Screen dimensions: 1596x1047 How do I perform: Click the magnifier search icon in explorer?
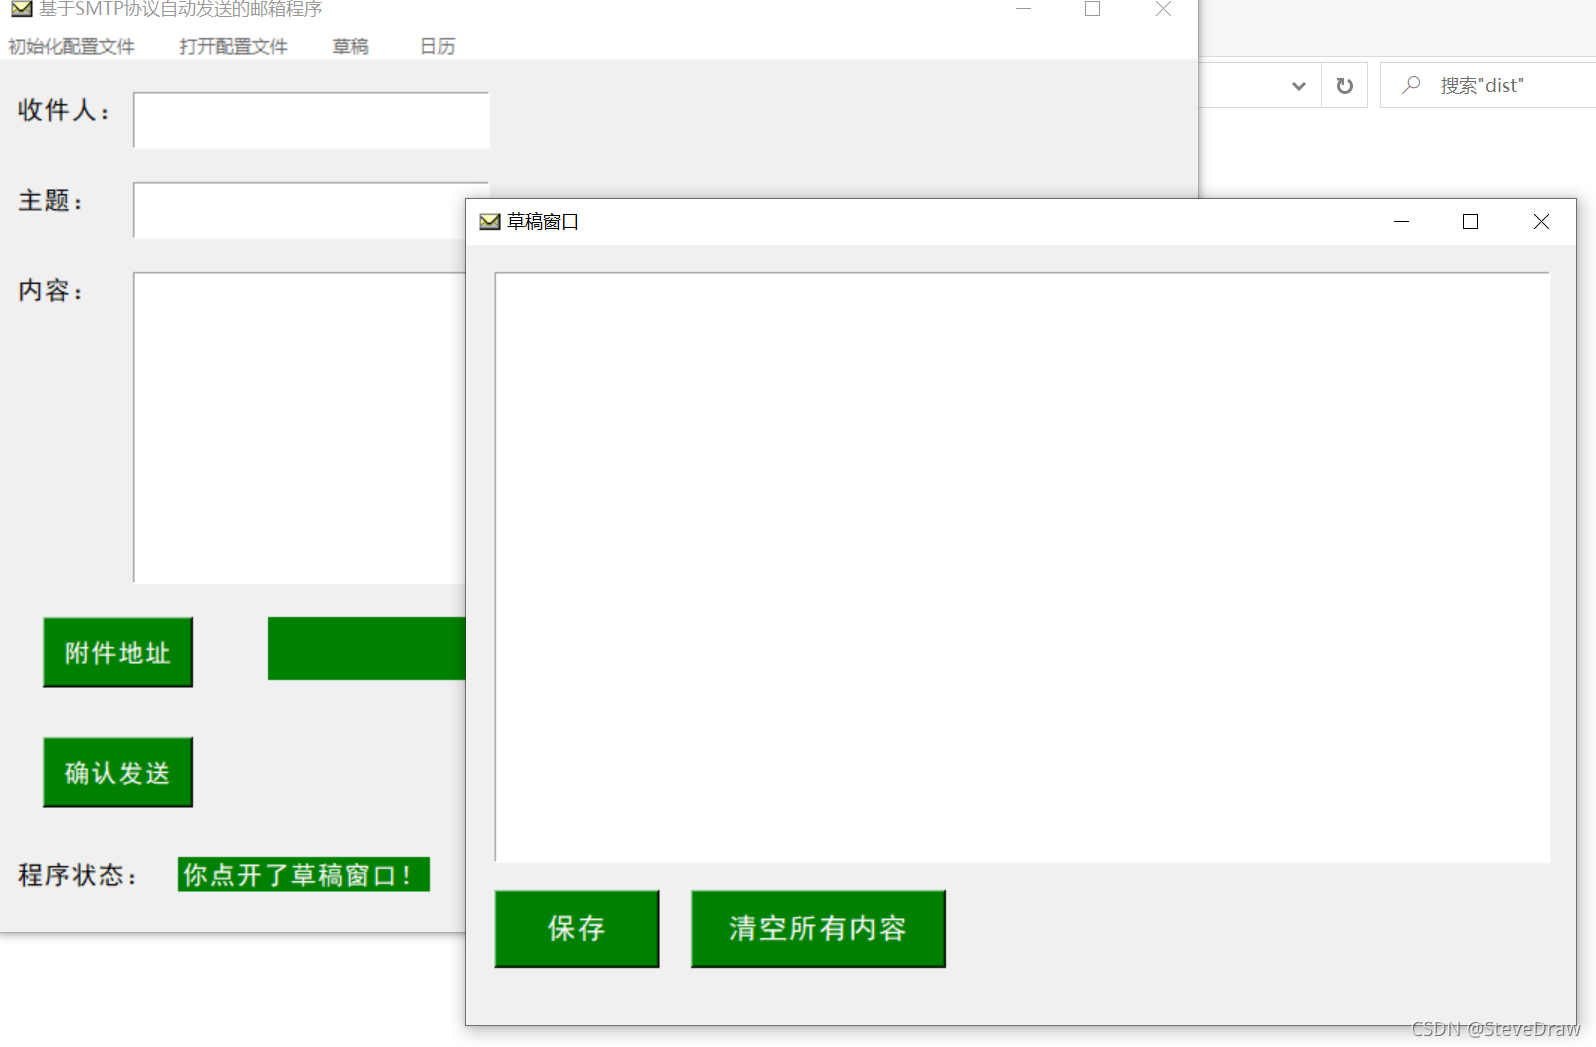point(1411,85)
